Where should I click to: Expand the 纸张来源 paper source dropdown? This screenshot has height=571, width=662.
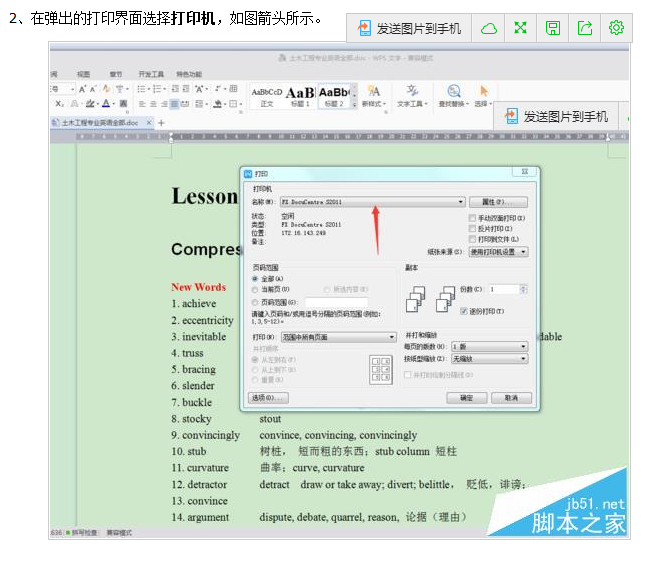[x=498, y=252]
